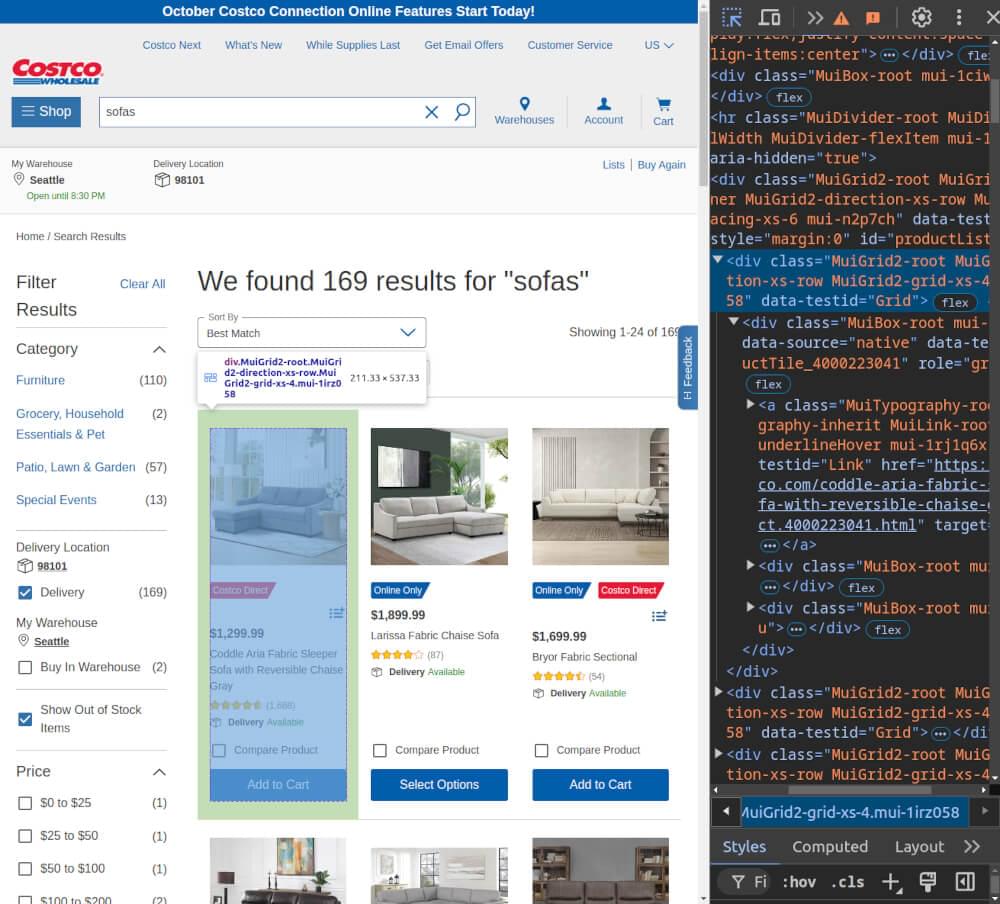This screenshot has width=1000, height=904.
Task: Enable the Buy In Warehouse filter
Action: 24,667
